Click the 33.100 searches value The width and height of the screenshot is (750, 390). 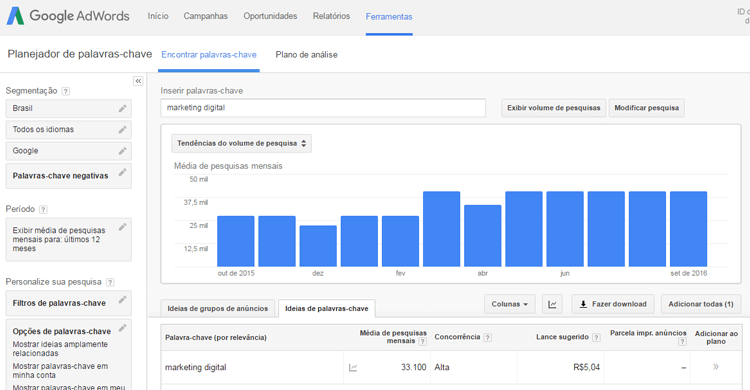tap(413, 367)
